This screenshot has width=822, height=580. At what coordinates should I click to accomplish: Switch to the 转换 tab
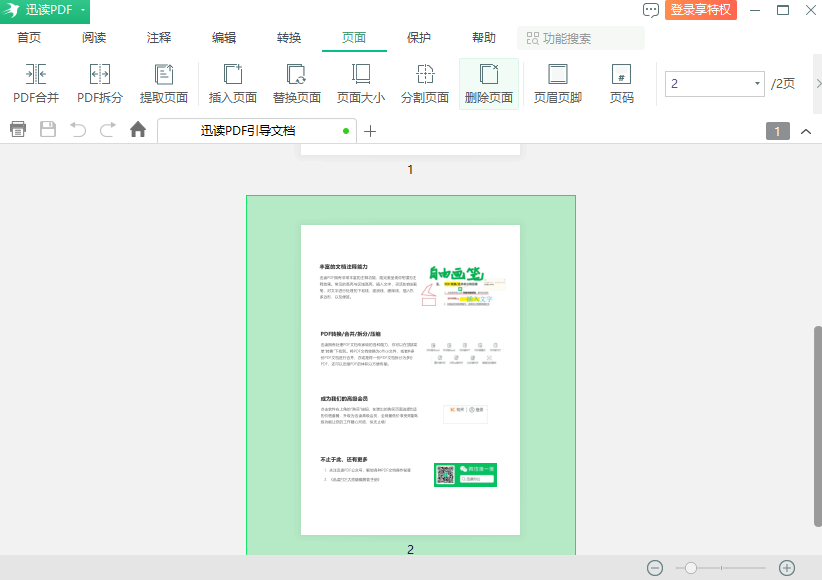click(289, 38)
